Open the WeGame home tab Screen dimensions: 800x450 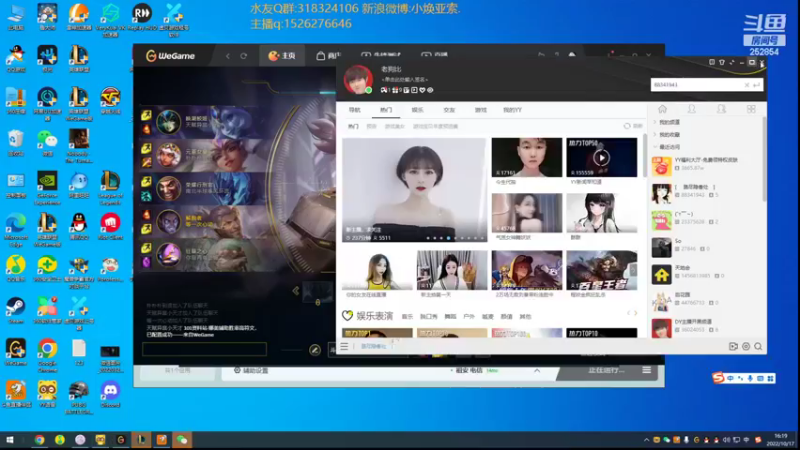(282, 56)
